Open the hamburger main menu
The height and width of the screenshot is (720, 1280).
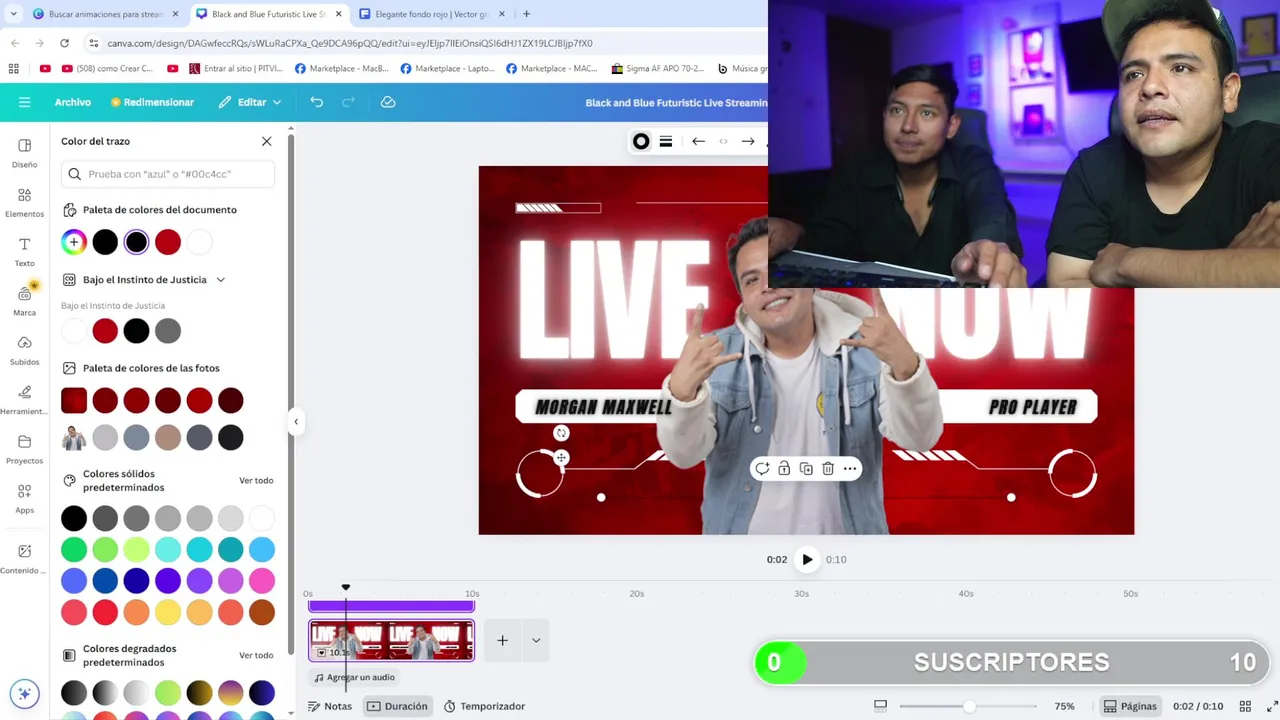[x=24, y=102]
